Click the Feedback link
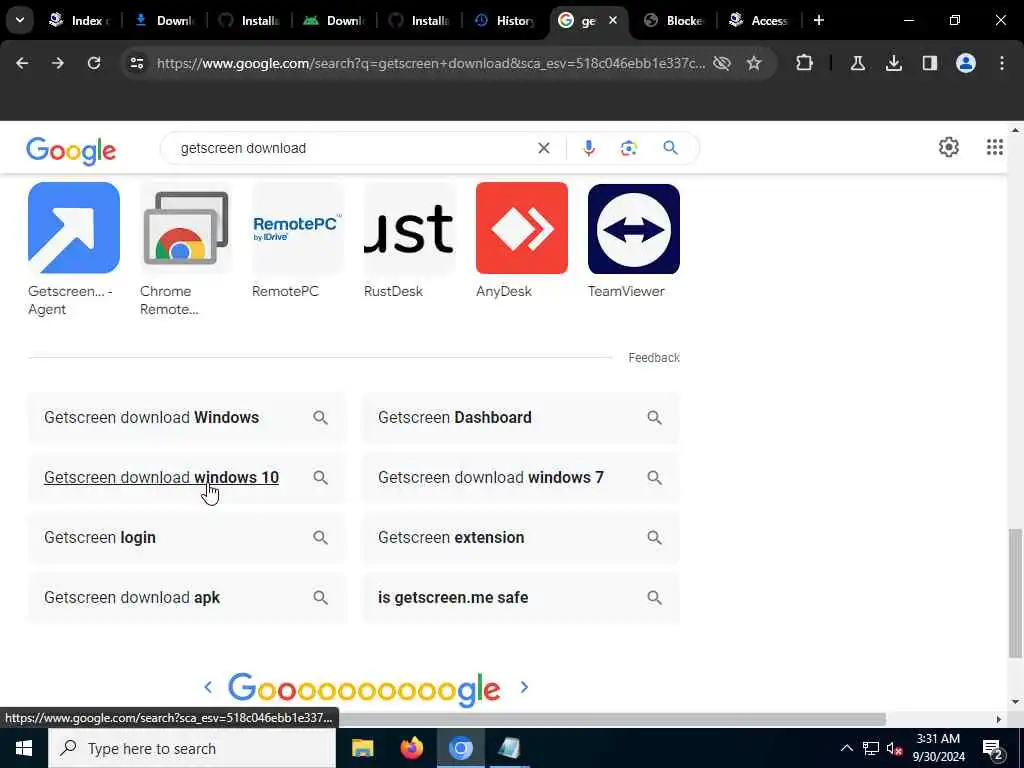This screenshot has width=1024, height=768. [x=654, y=358]
